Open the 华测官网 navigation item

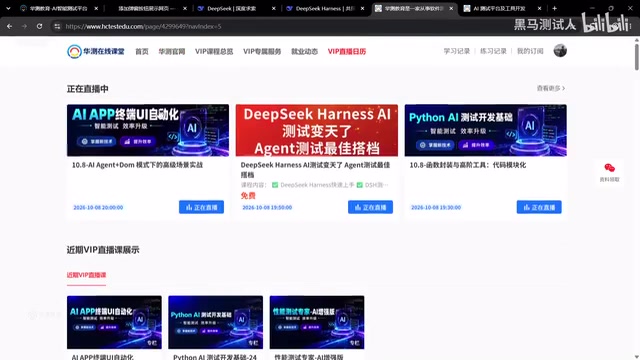(172, 51)
